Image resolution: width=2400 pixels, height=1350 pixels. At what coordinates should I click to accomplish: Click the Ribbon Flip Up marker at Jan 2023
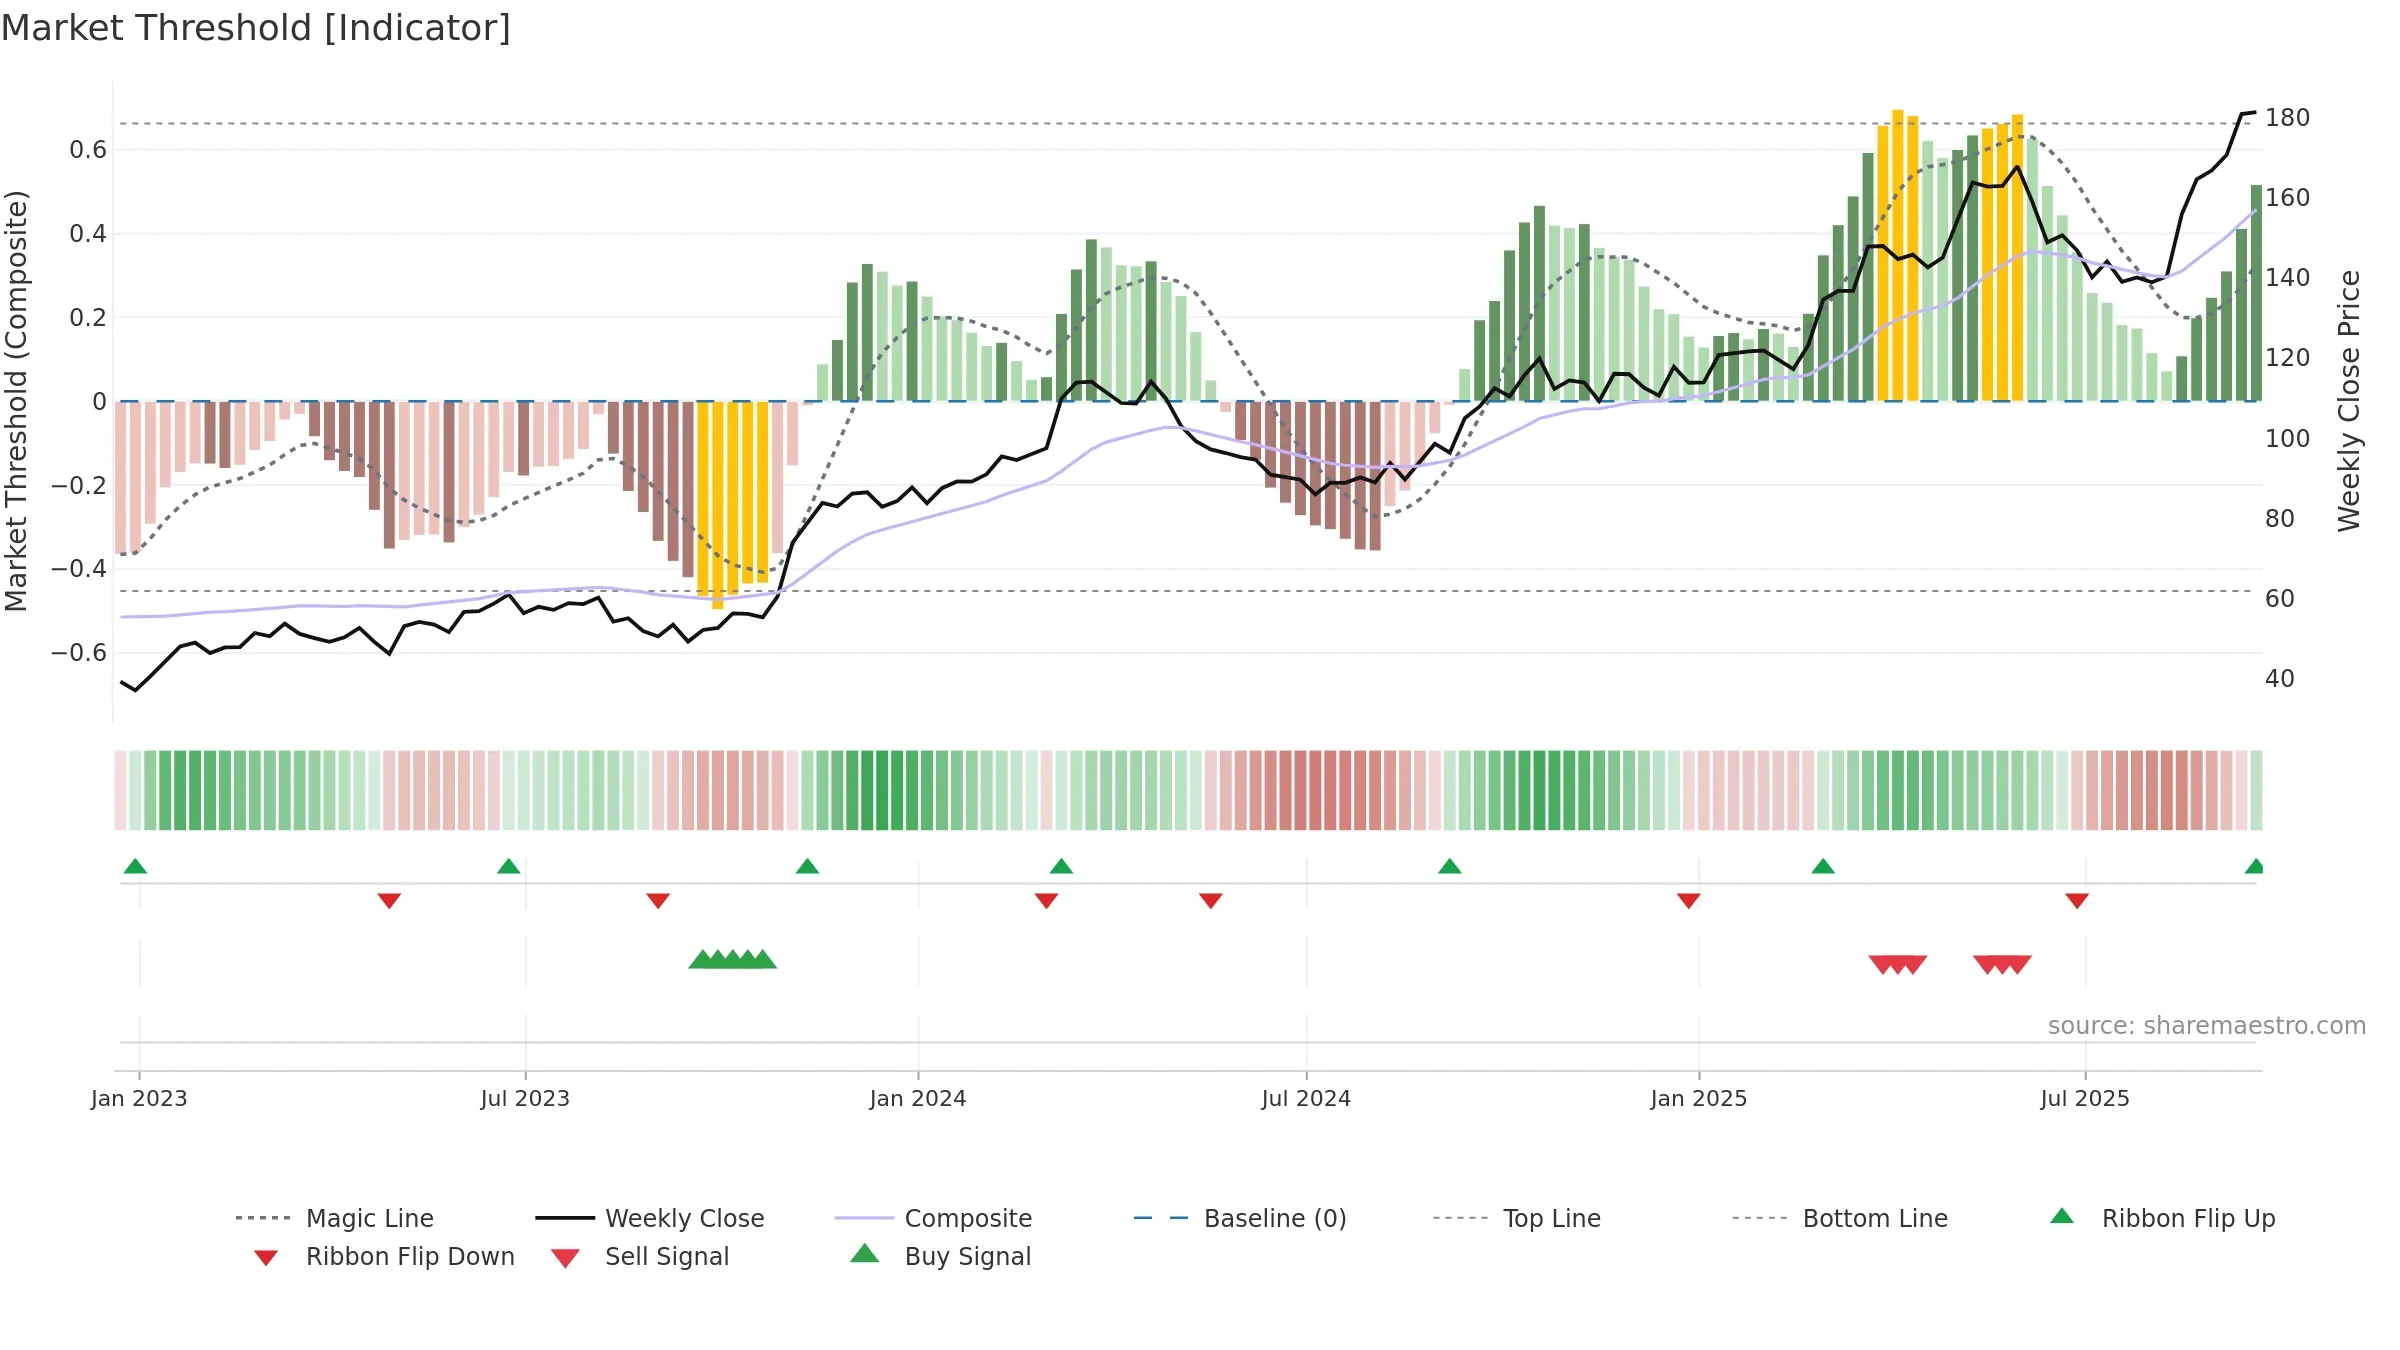click(135, 866)
